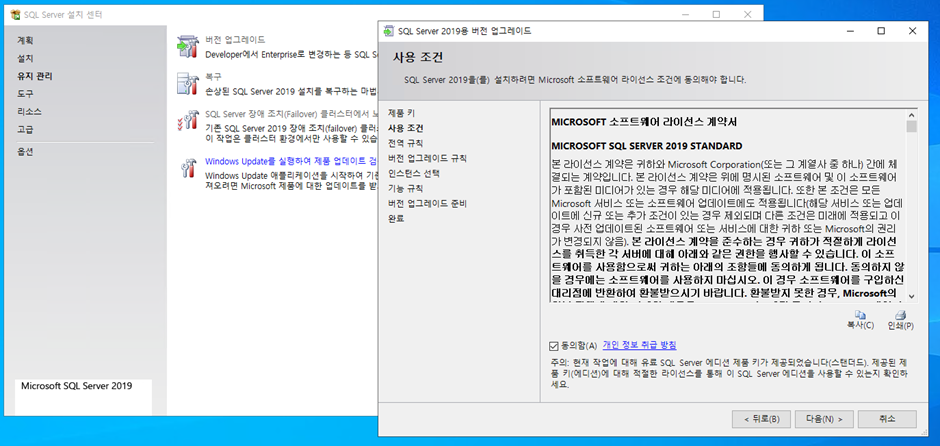Click the 버전 업그레이드 준비 wizard step
940x446 pixels.
pos(427,203)
